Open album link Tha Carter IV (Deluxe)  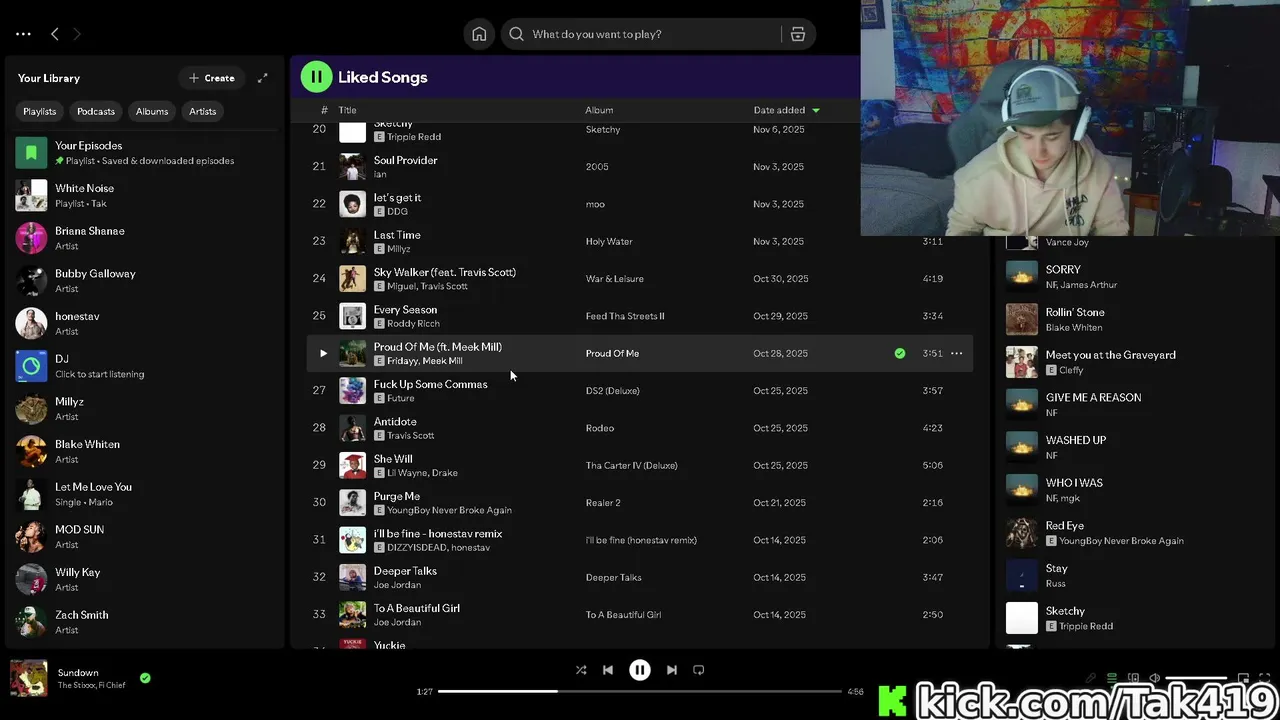point(631,465)
